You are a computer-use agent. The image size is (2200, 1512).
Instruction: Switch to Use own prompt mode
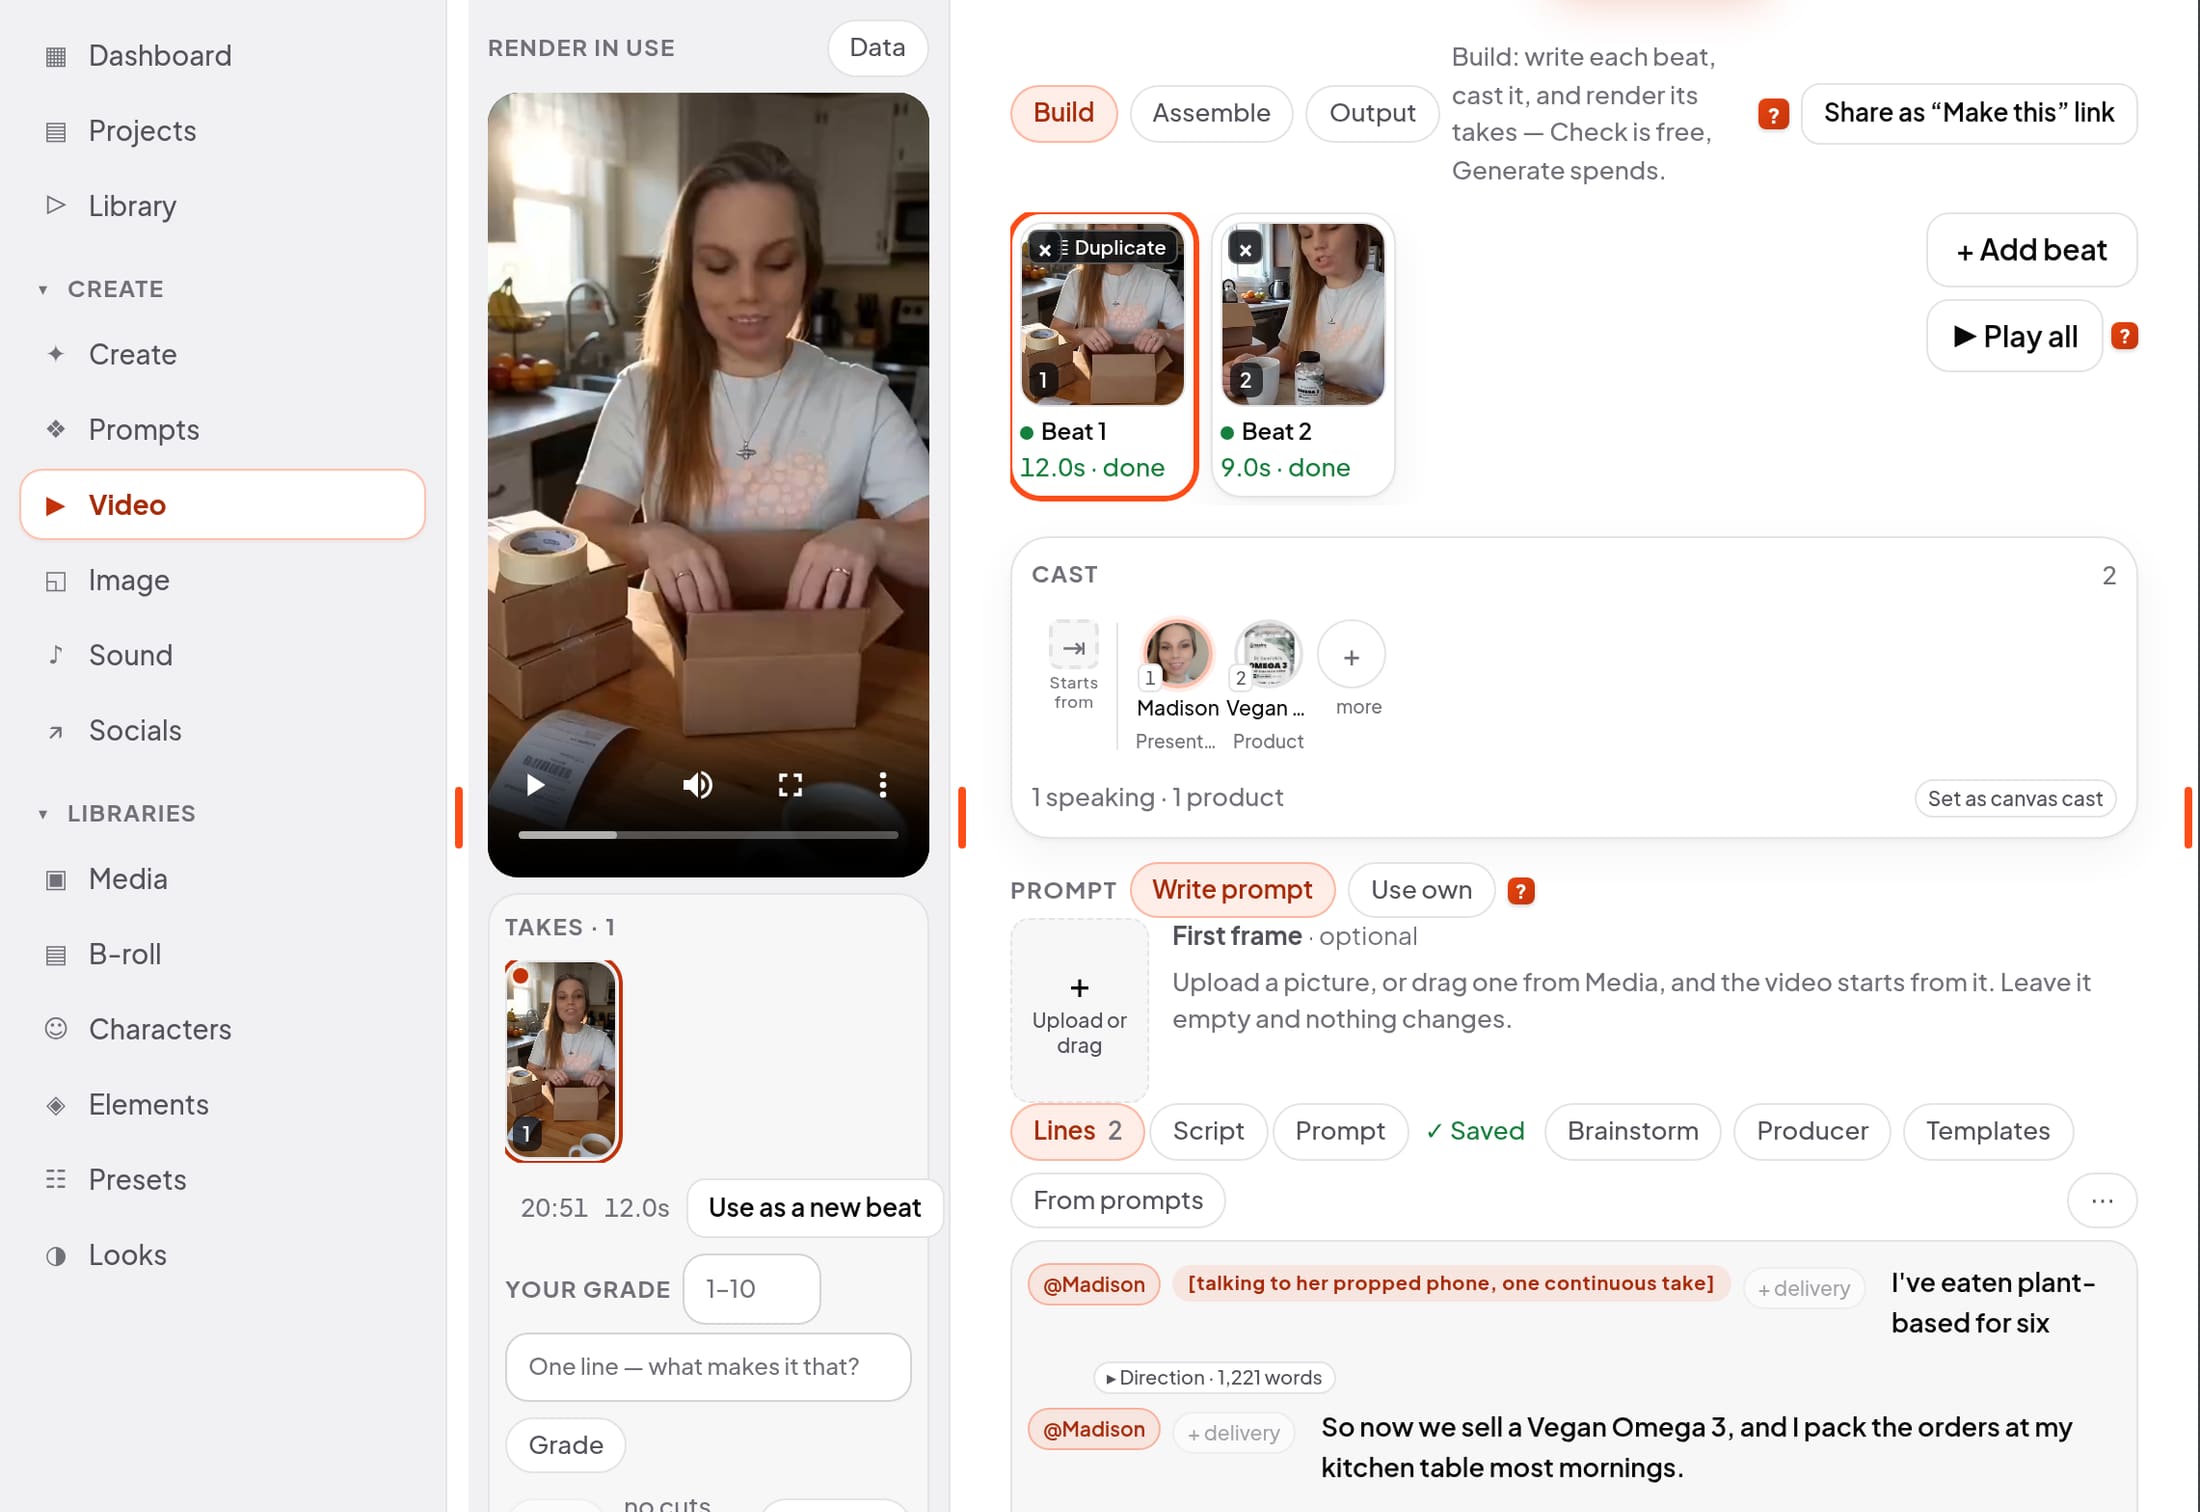(x=1421, y=889)
